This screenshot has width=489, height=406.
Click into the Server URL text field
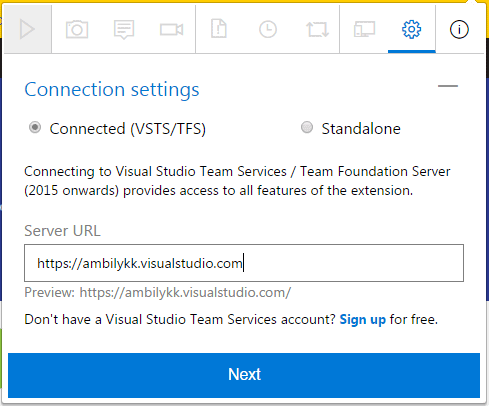(x=244, y=263)
